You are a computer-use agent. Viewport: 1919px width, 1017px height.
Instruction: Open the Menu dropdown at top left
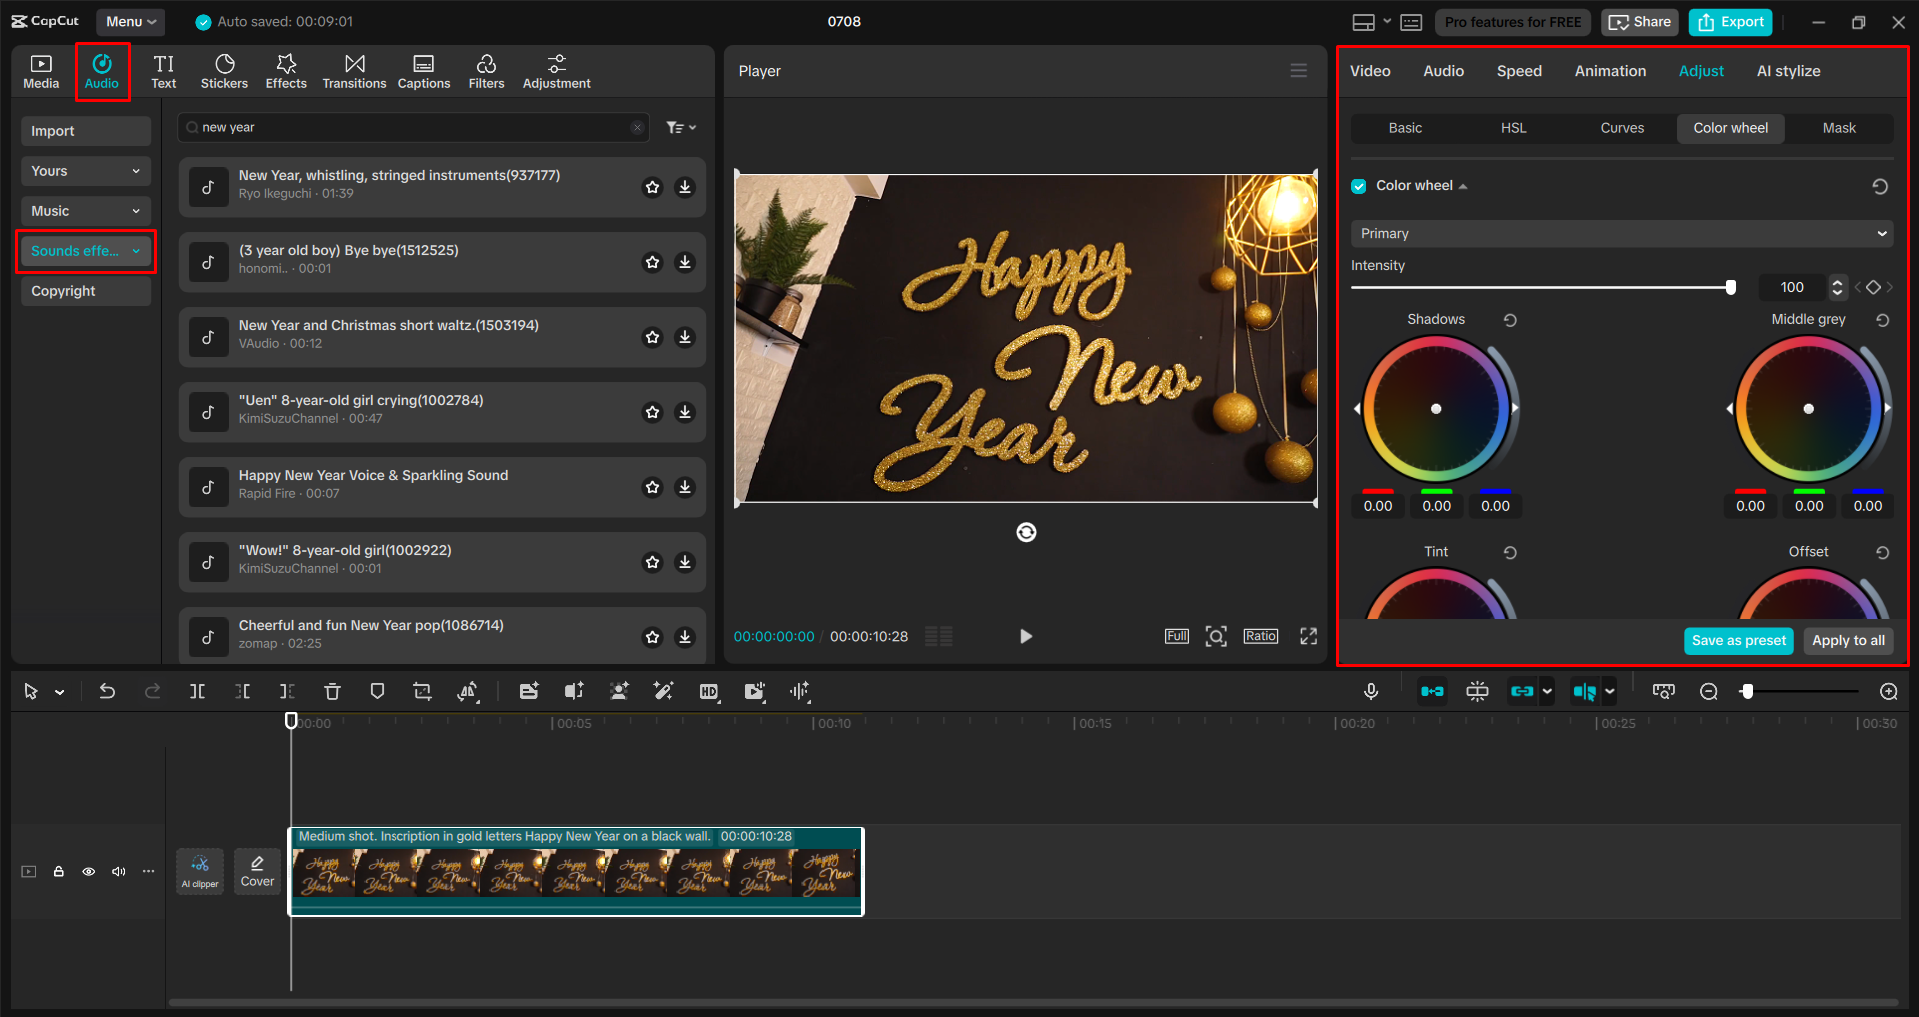pyautogui.click(x=129, y=21)
